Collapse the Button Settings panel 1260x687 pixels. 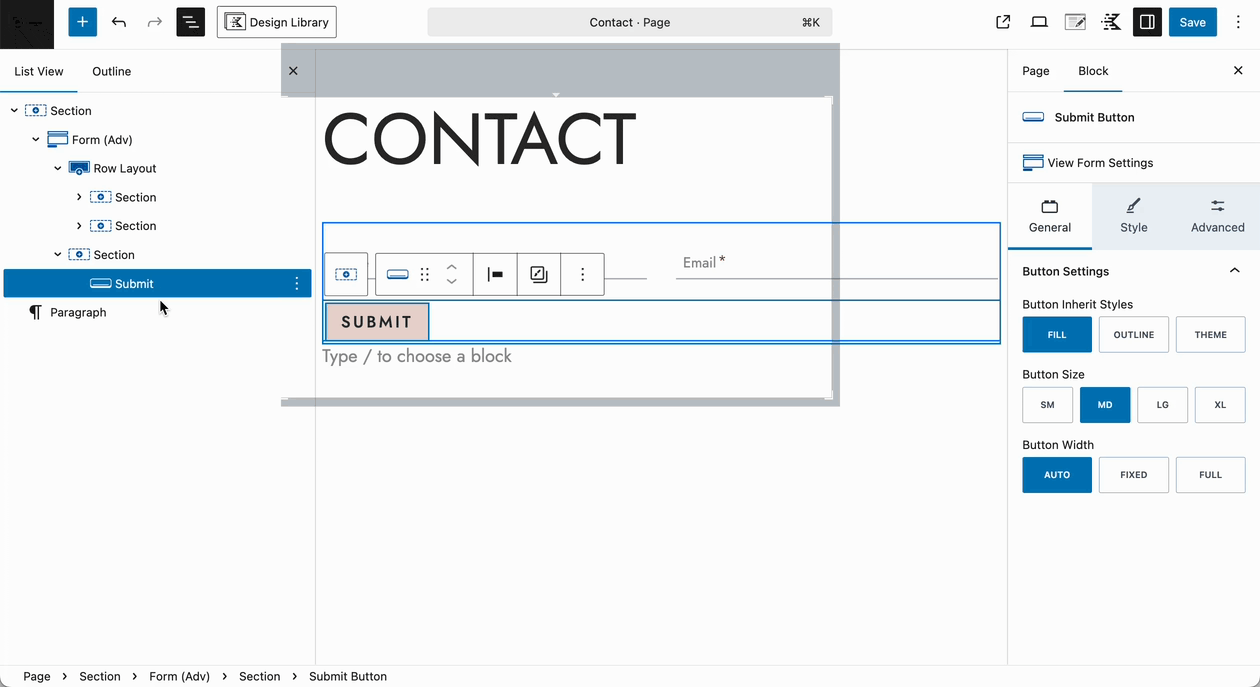1234,270
